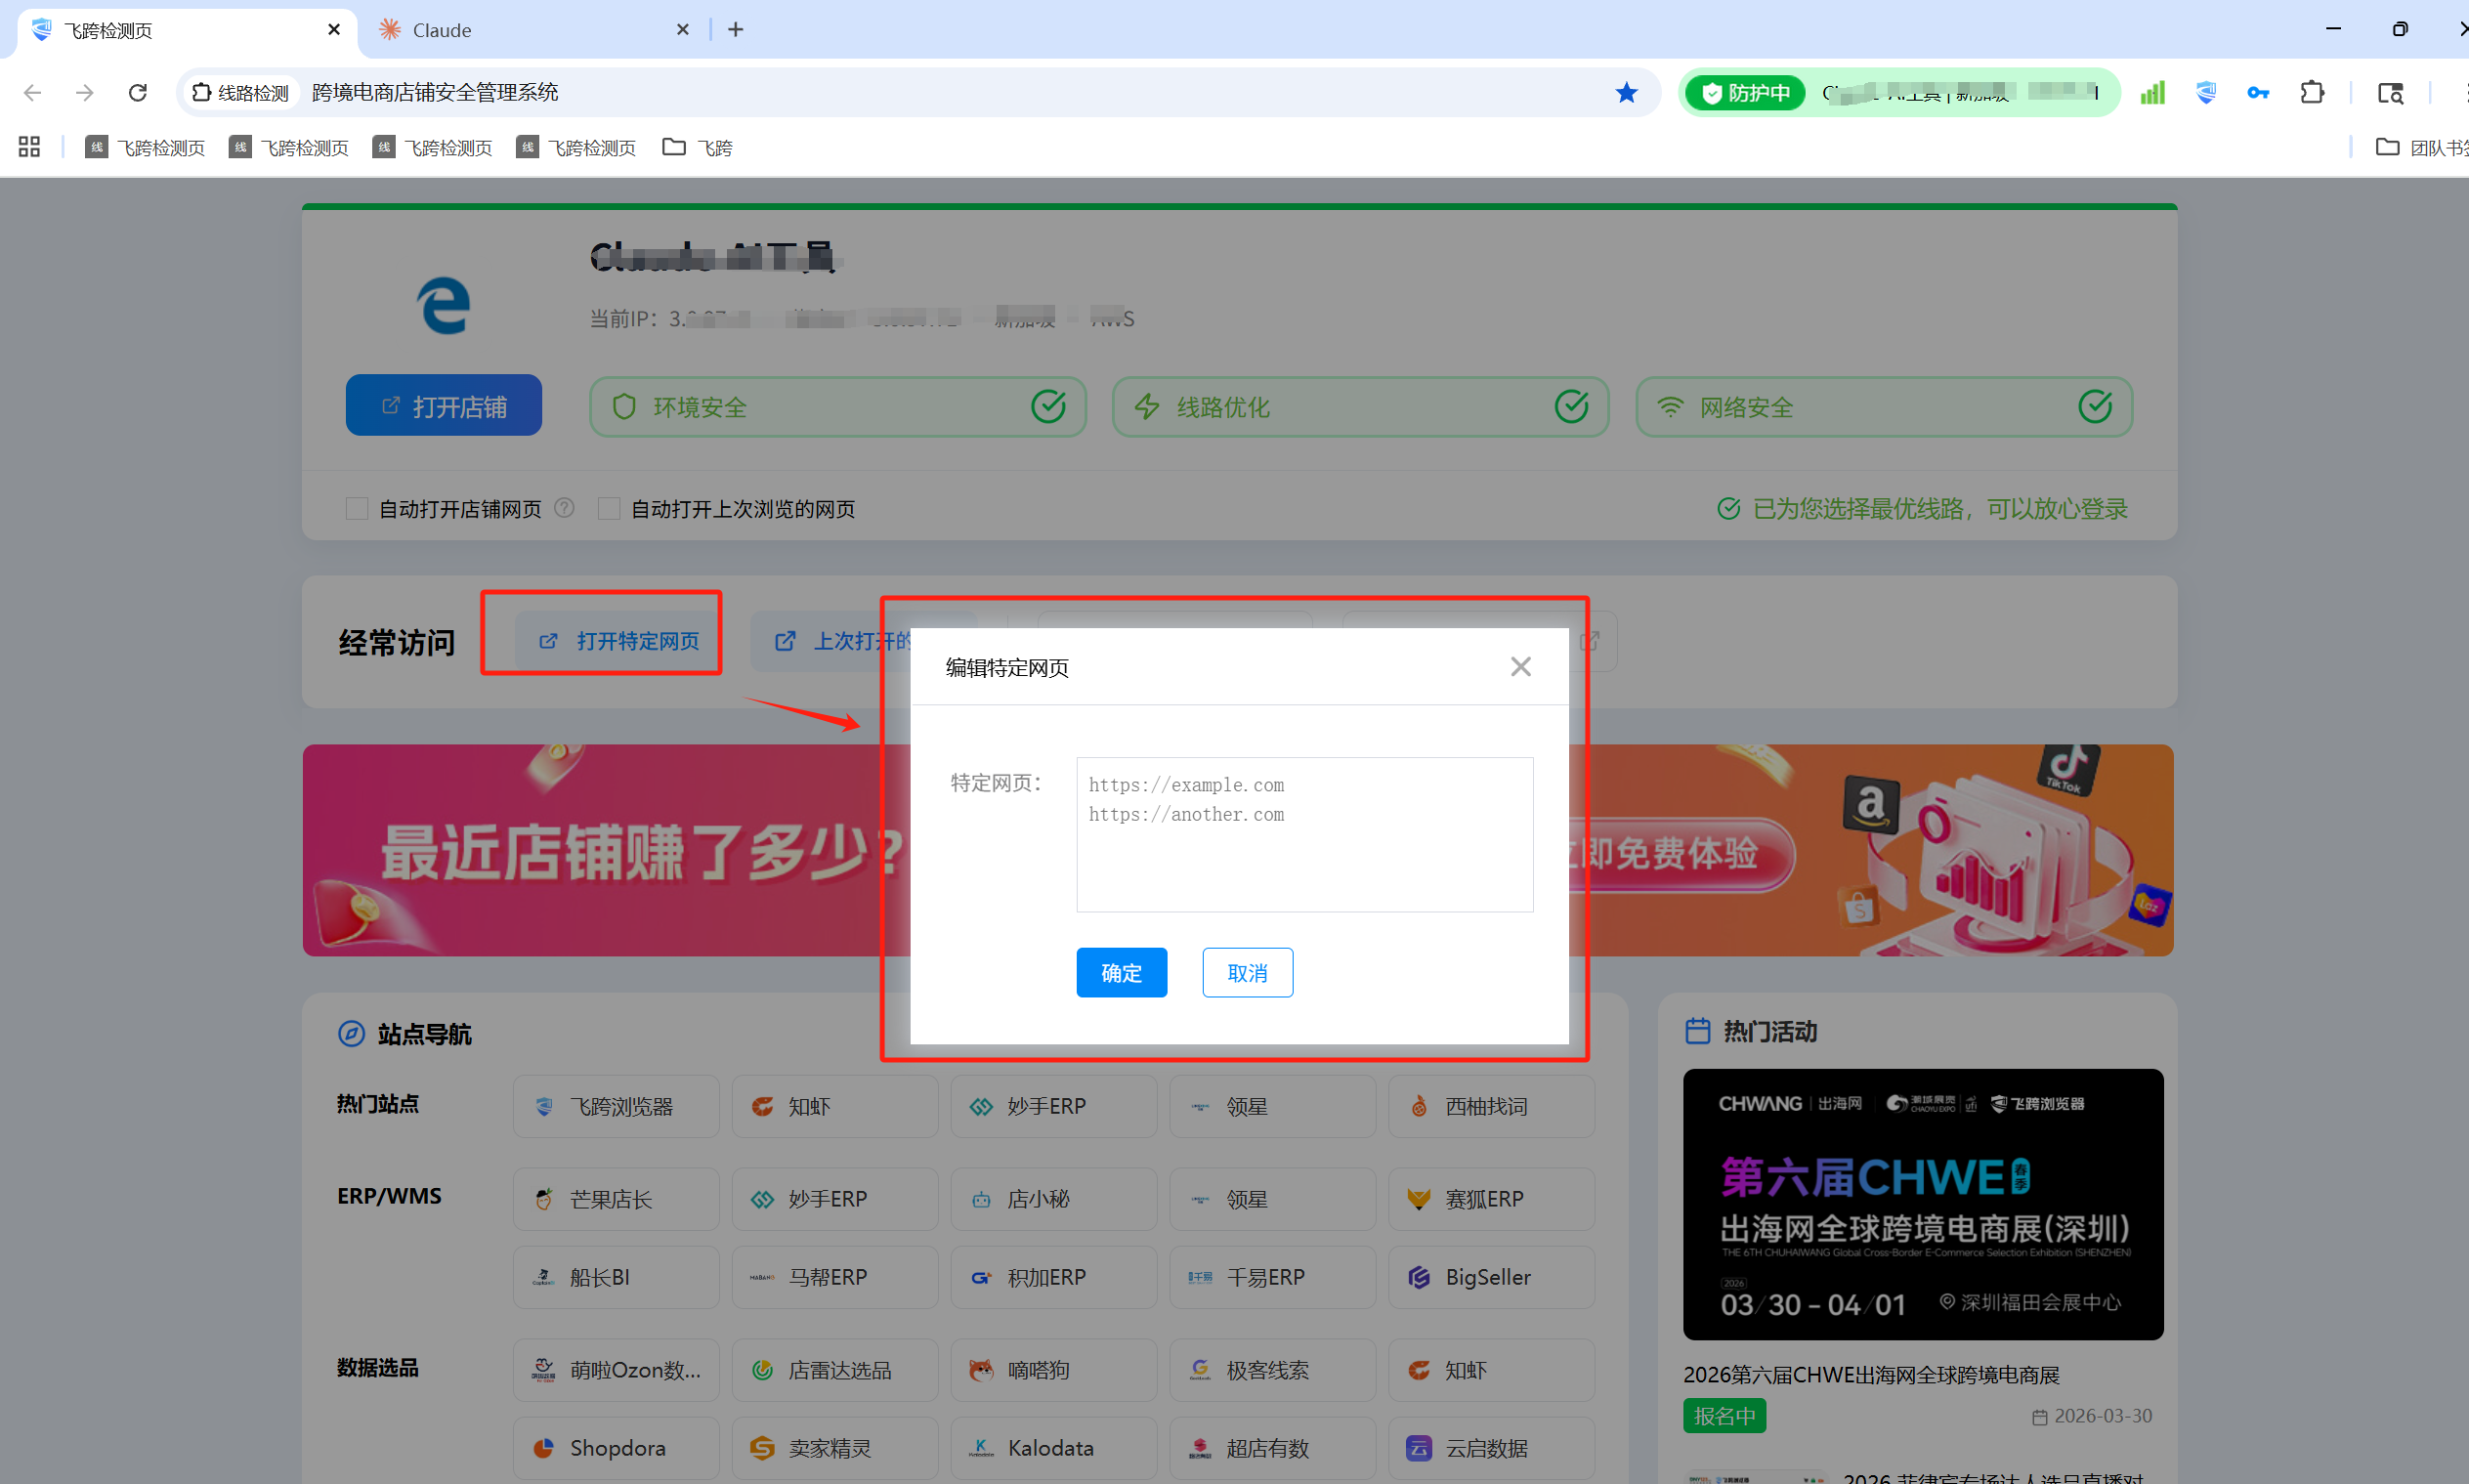Open the 嘀嗒狗 site link
The image size is (2469, 1484).
point(1054,1370)
